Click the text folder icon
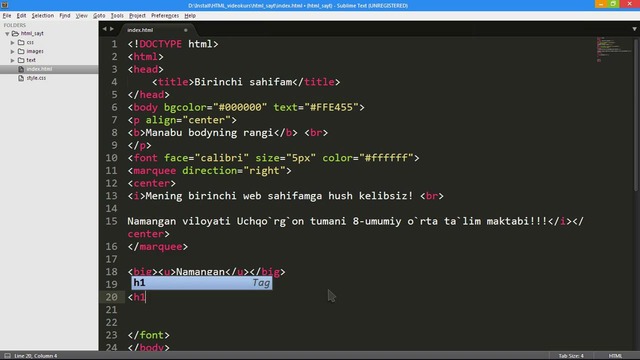Screen dimensions: 640x360 coord(21,60)
